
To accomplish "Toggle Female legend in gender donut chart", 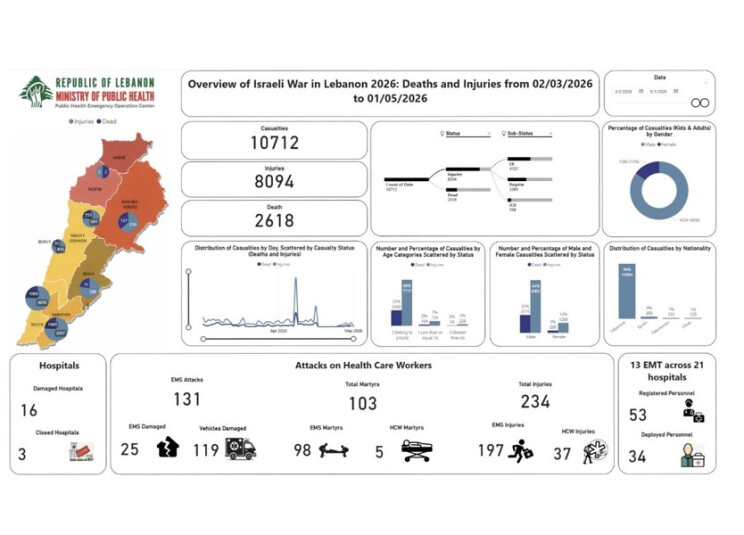I will coord(667,144).
